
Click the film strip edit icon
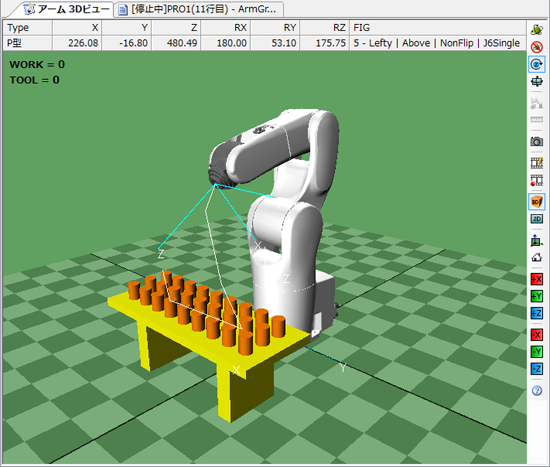click(x=537, y=163)
